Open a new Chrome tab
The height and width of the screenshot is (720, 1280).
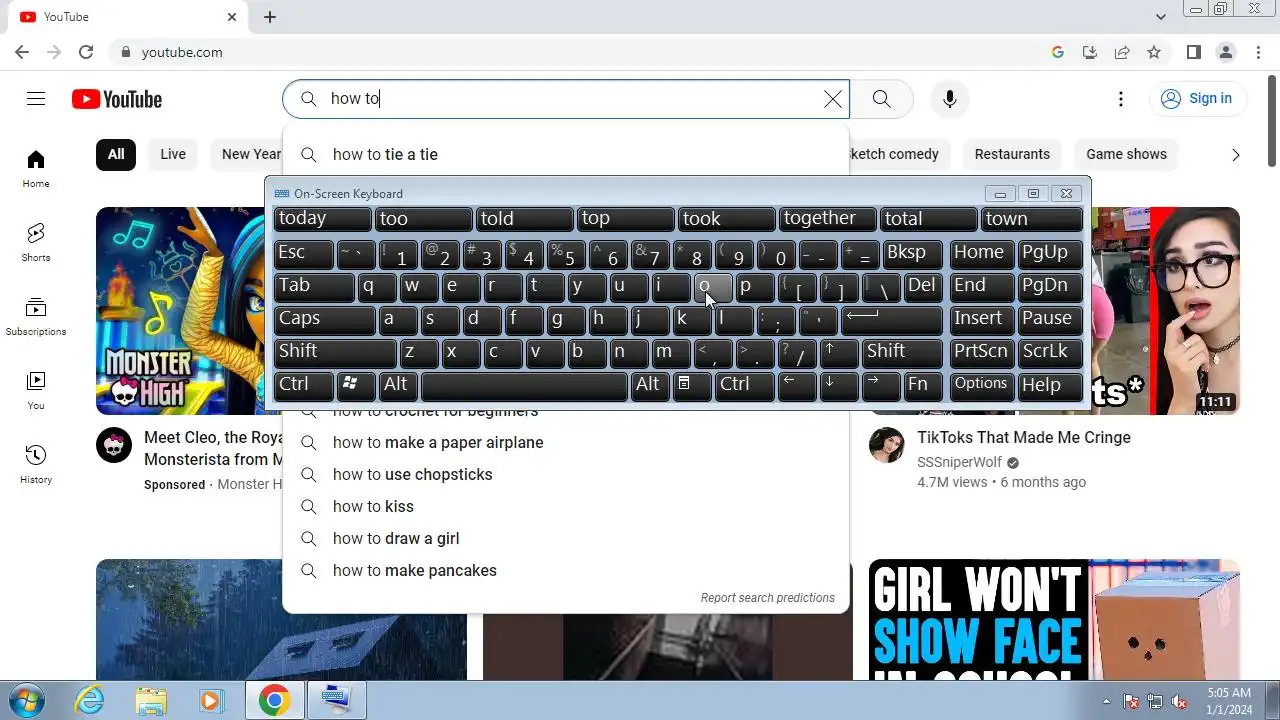270,17
